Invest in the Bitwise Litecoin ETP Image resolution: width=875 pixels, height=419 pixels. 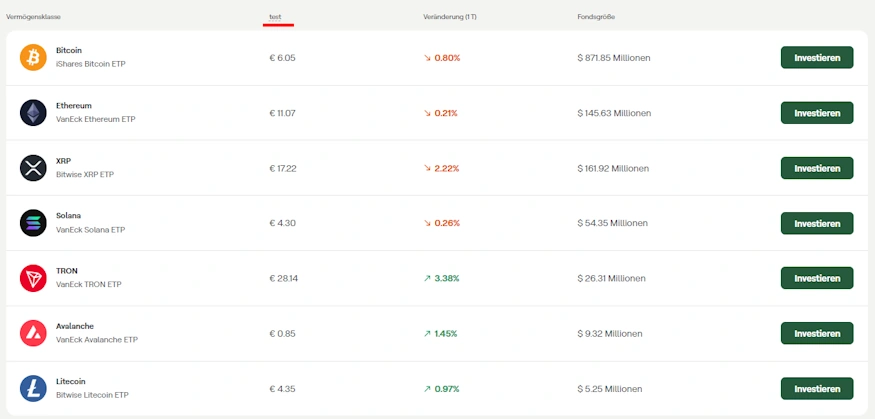point(816,388)
